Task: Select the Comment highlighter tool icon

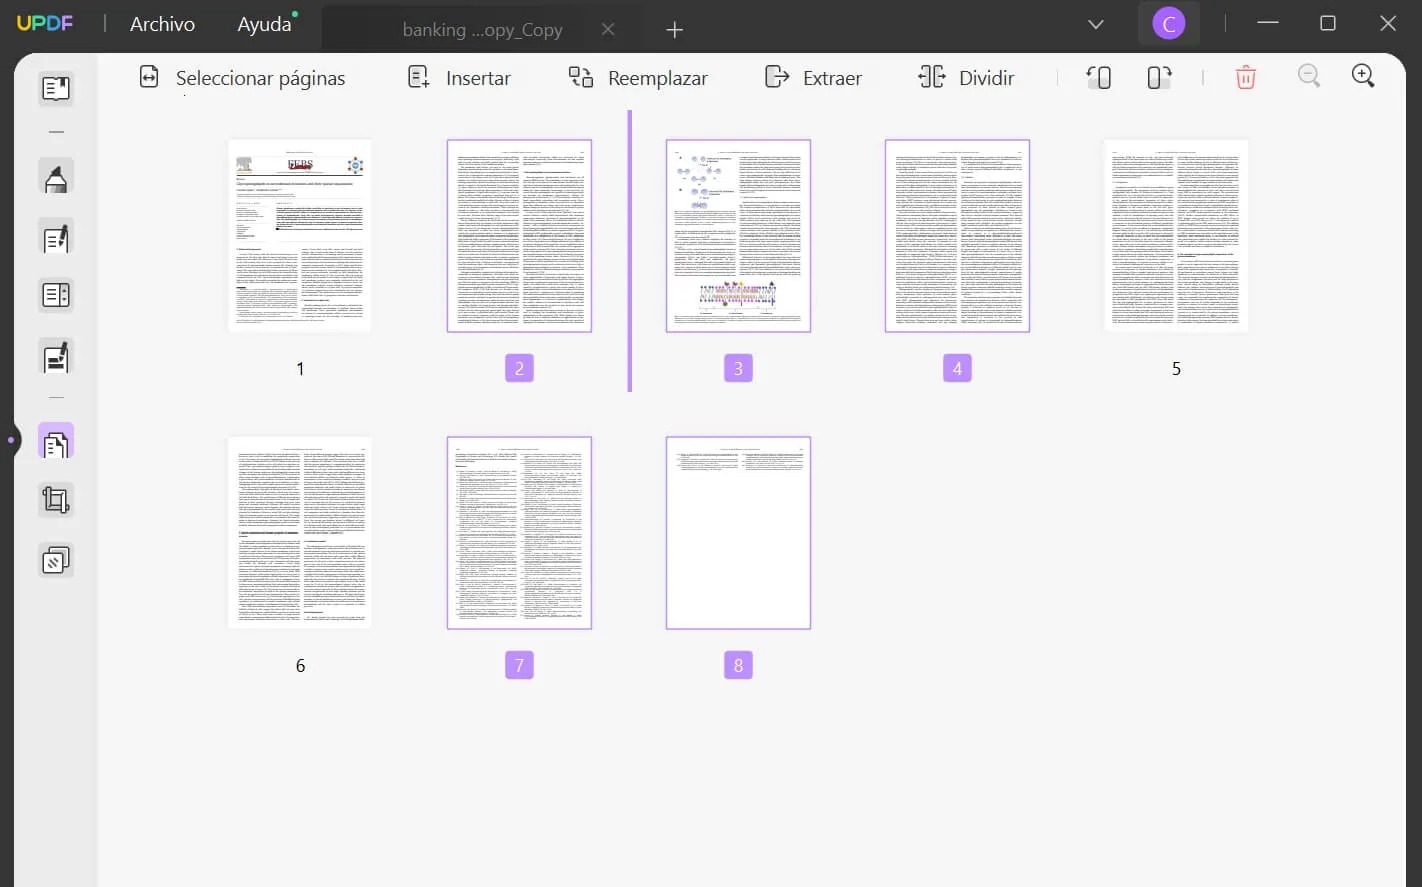Action: [x=56, y=177]
